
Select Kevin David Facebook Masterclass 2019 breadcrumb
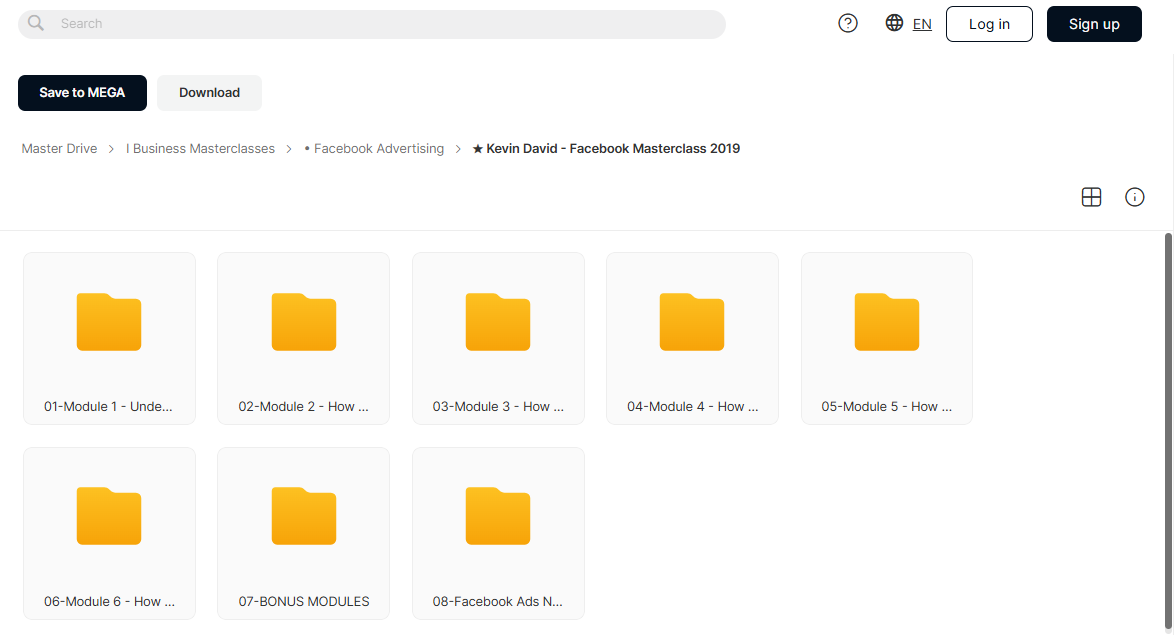(606, 148)
